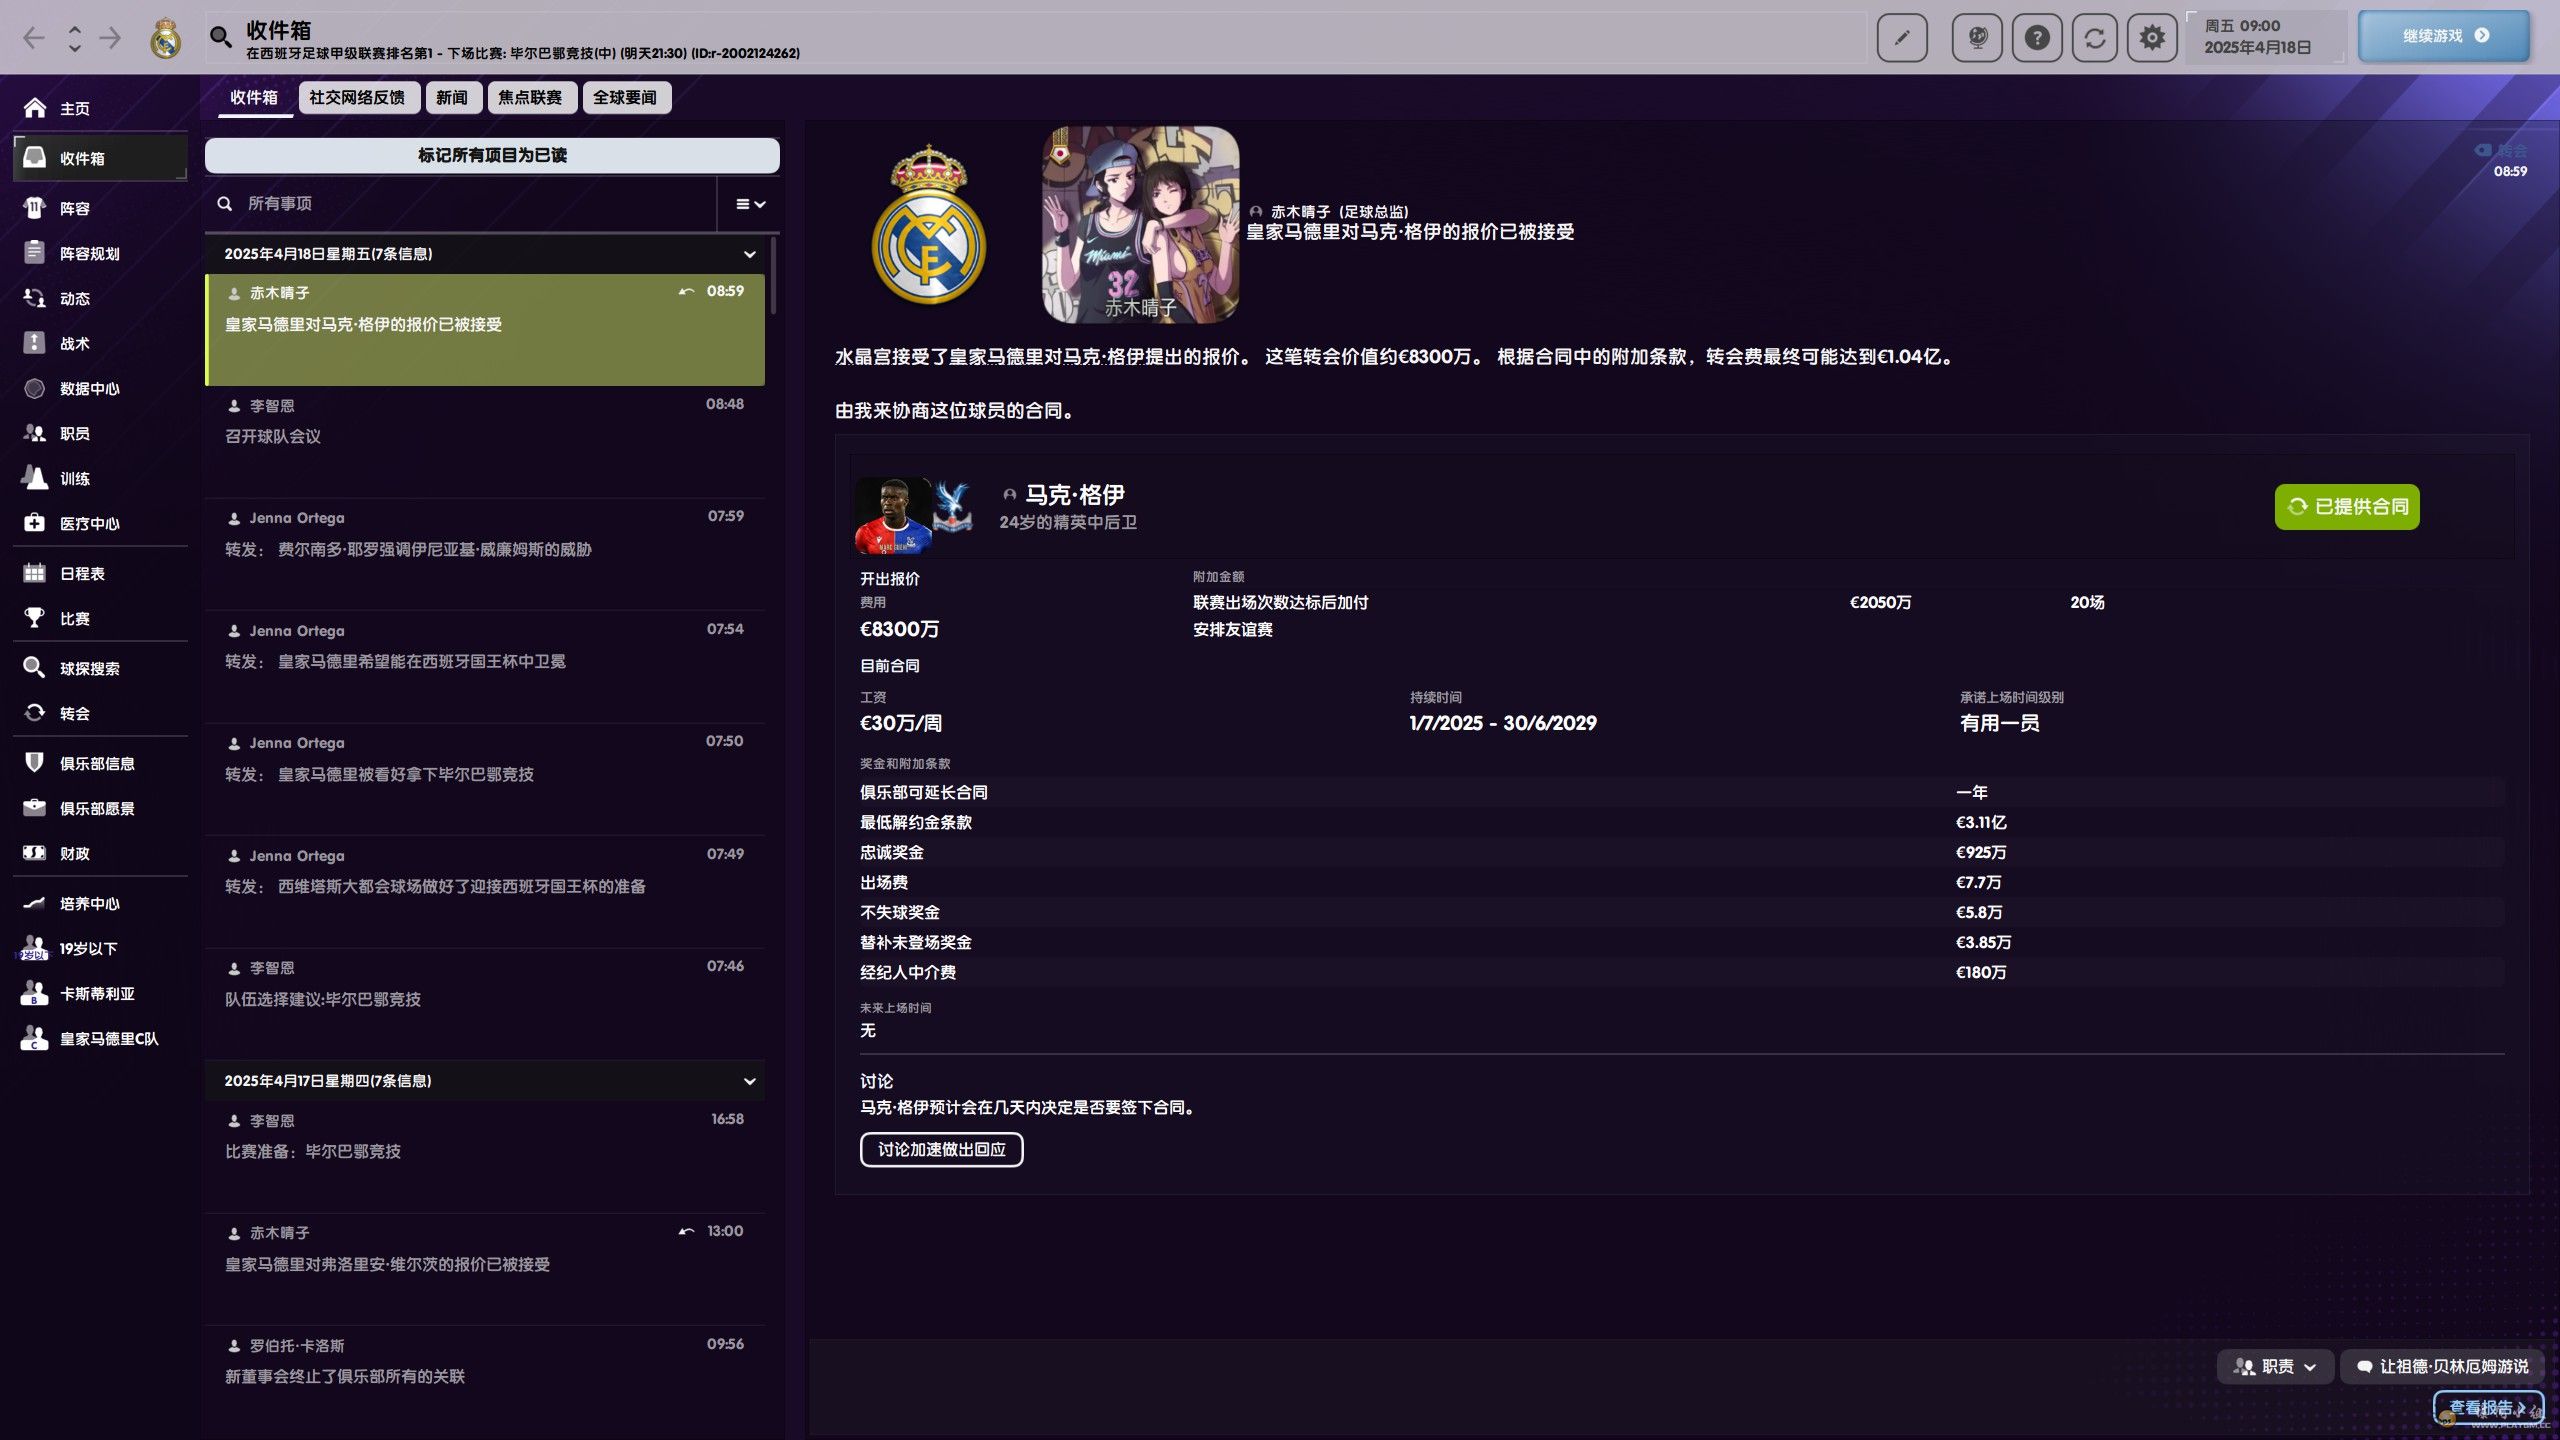Switch to the 收件箱 tab
The image size is (2560, 1440).
click(x=254, y=97)
